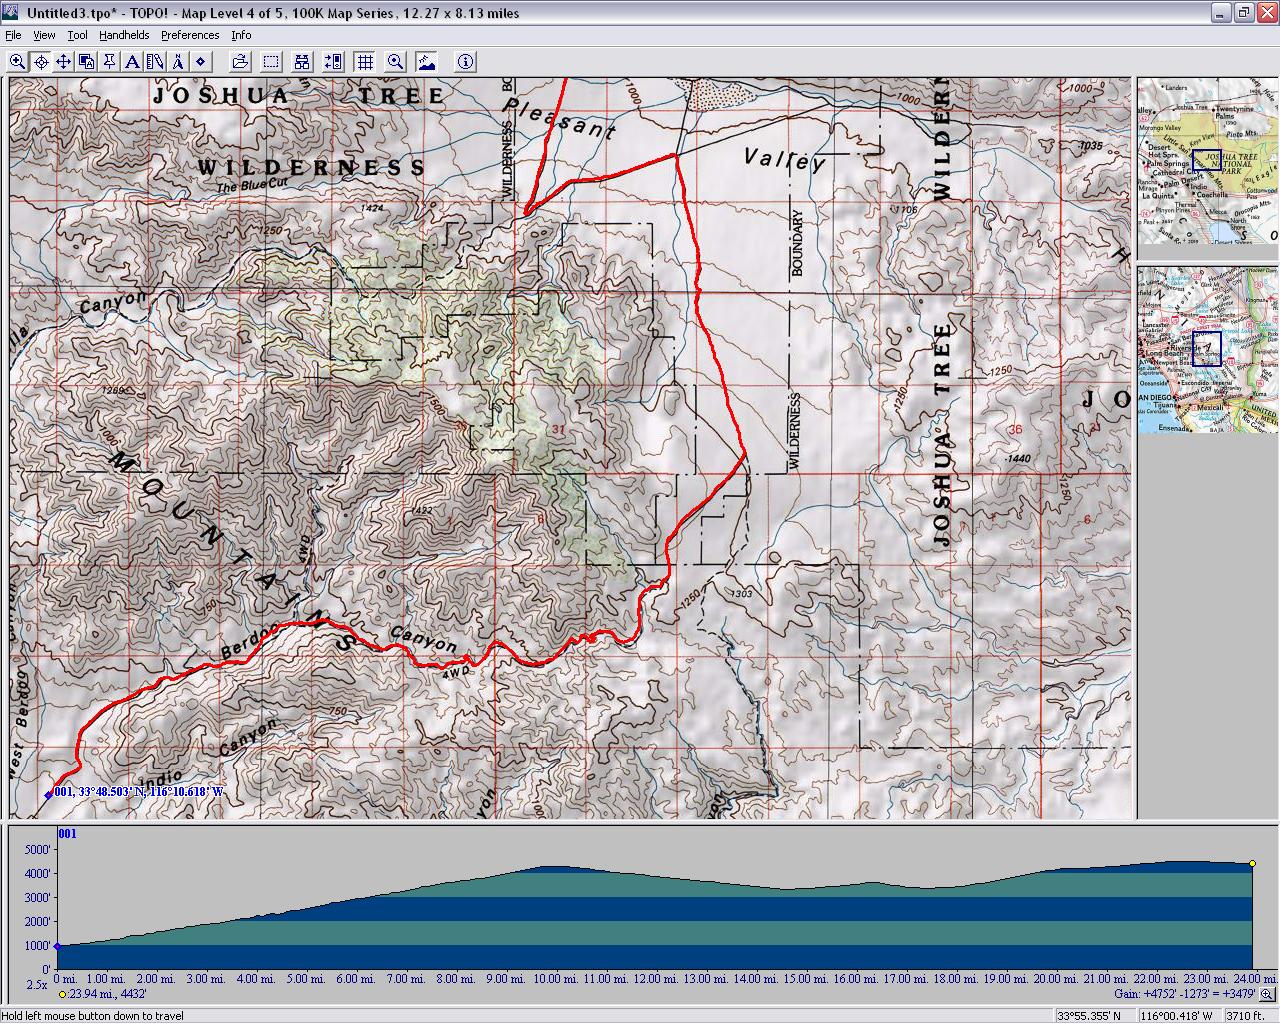
Task: Click the upper Joshua Tree overview map thumbnail
Action: coord(1208,161)
